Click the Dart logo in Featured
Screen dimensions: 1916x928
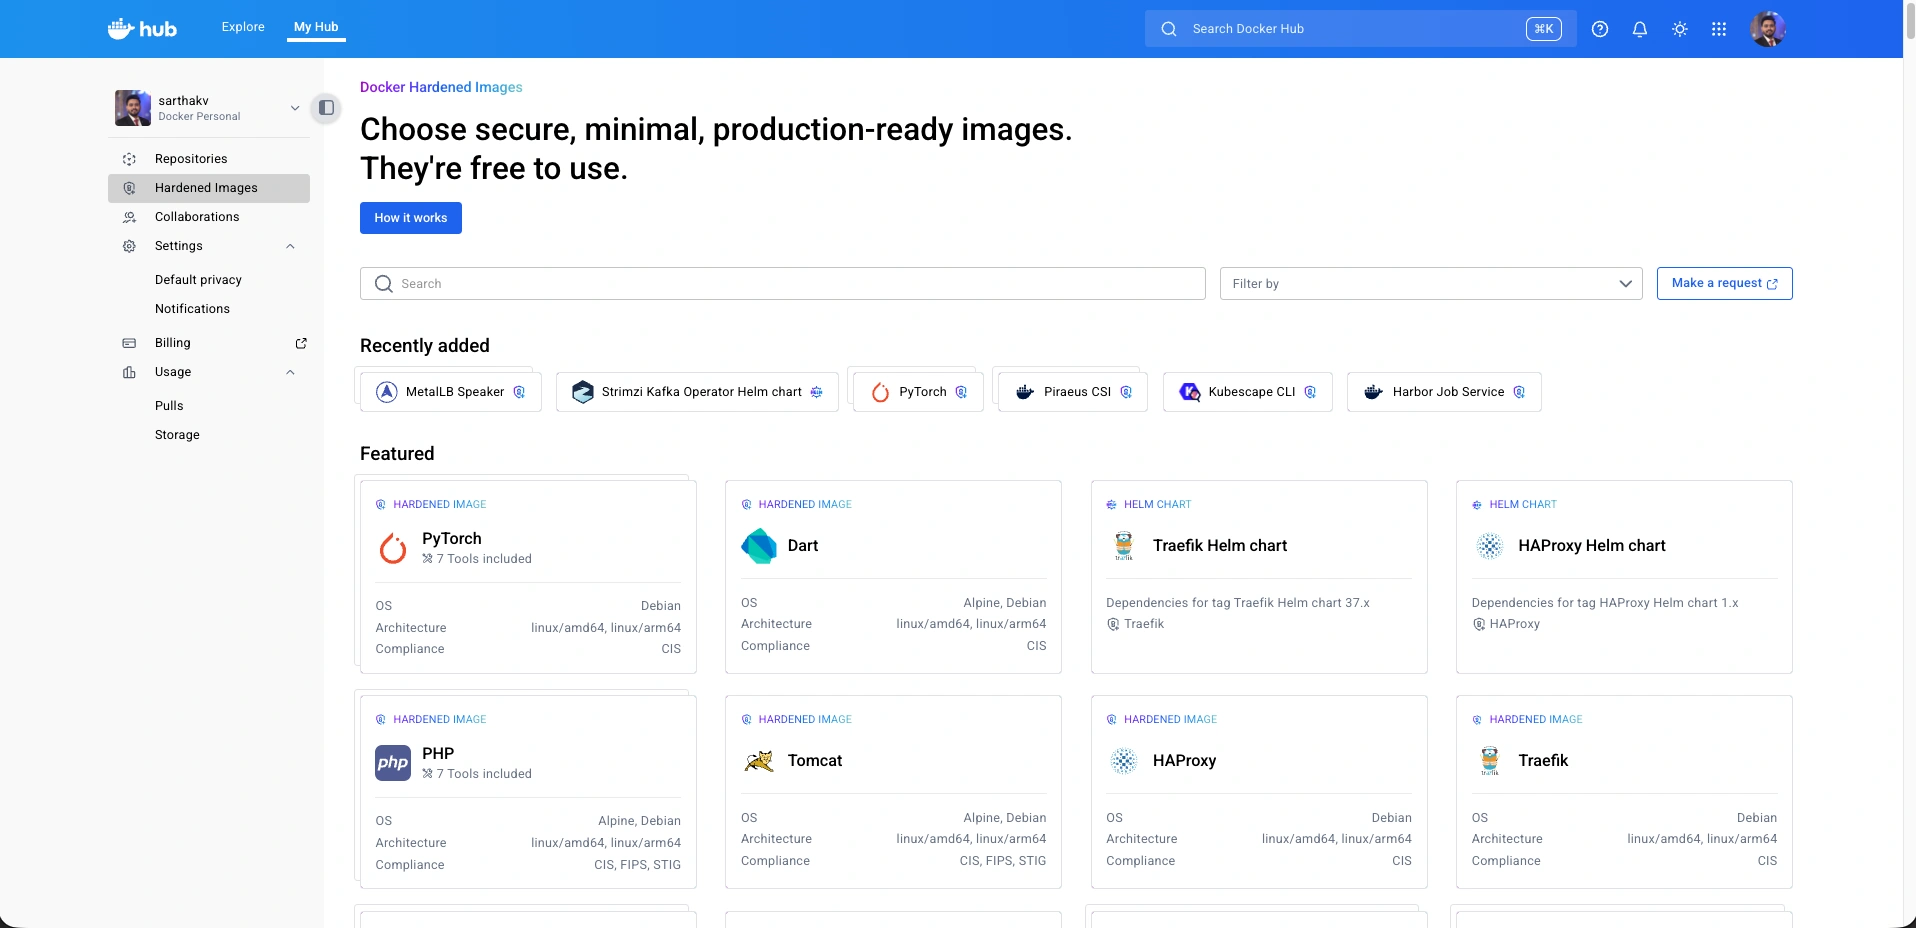(x=759, y=546)
